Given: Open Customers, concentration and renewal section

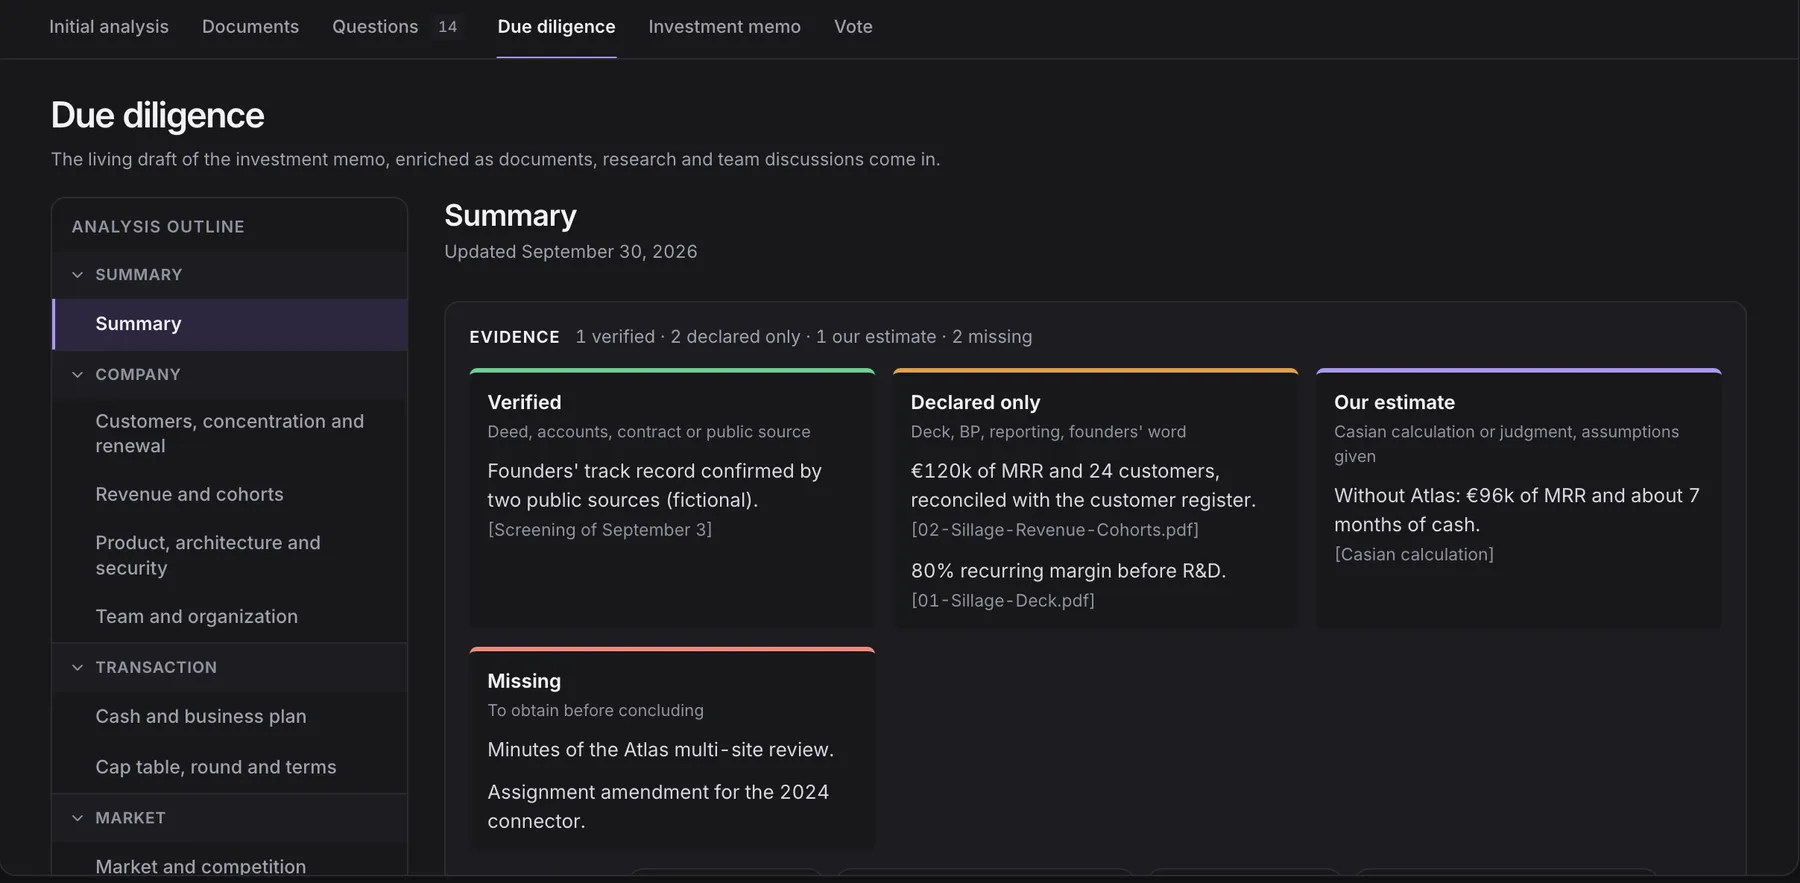Looking at the screenshot, I should 230,434.
